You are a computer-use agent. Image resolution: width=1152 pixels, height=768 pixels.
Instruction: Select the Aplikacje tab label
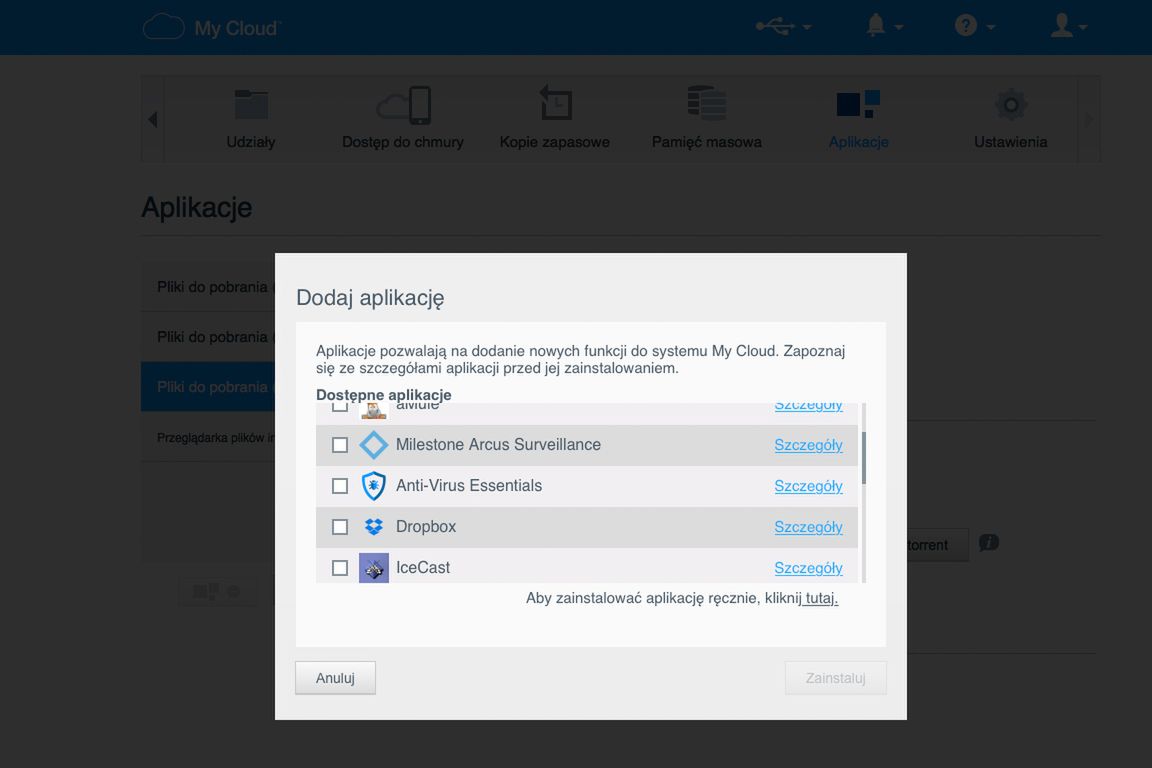click(x=858, y=142)
